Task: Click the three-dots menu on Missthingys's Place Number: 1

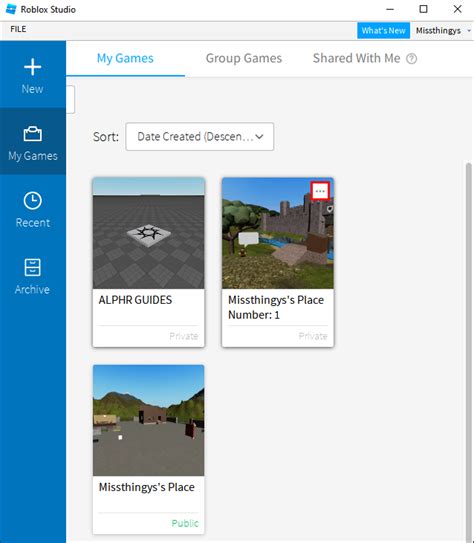Action: (320, 191)
